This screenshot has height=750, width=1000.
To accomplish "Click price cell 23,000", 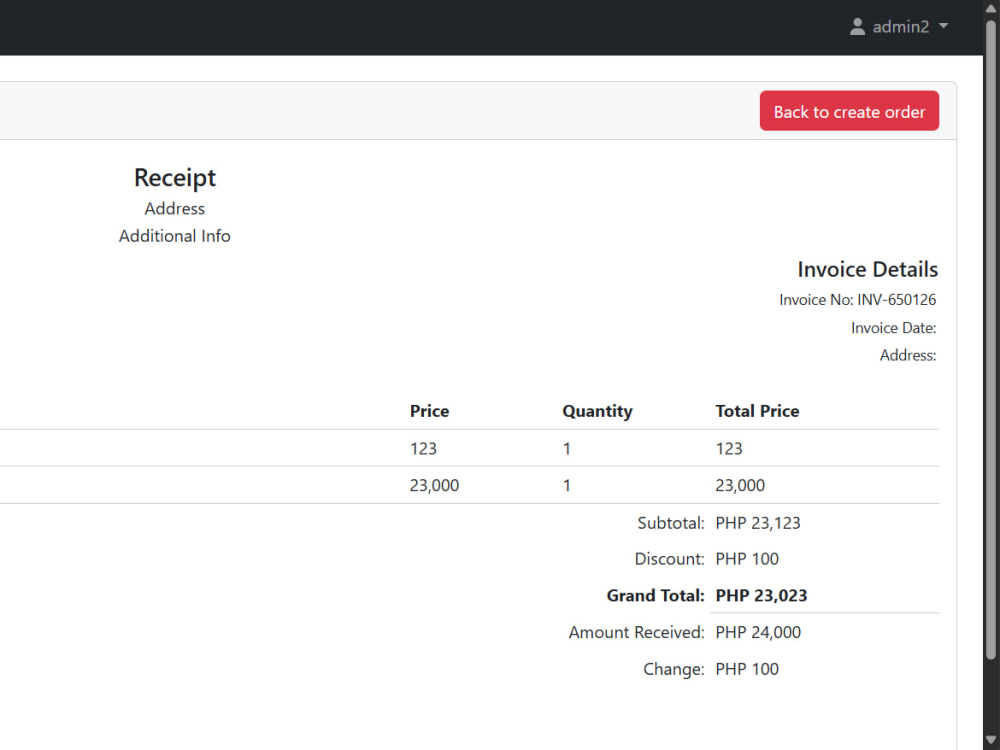I will [x=434, y=485].
